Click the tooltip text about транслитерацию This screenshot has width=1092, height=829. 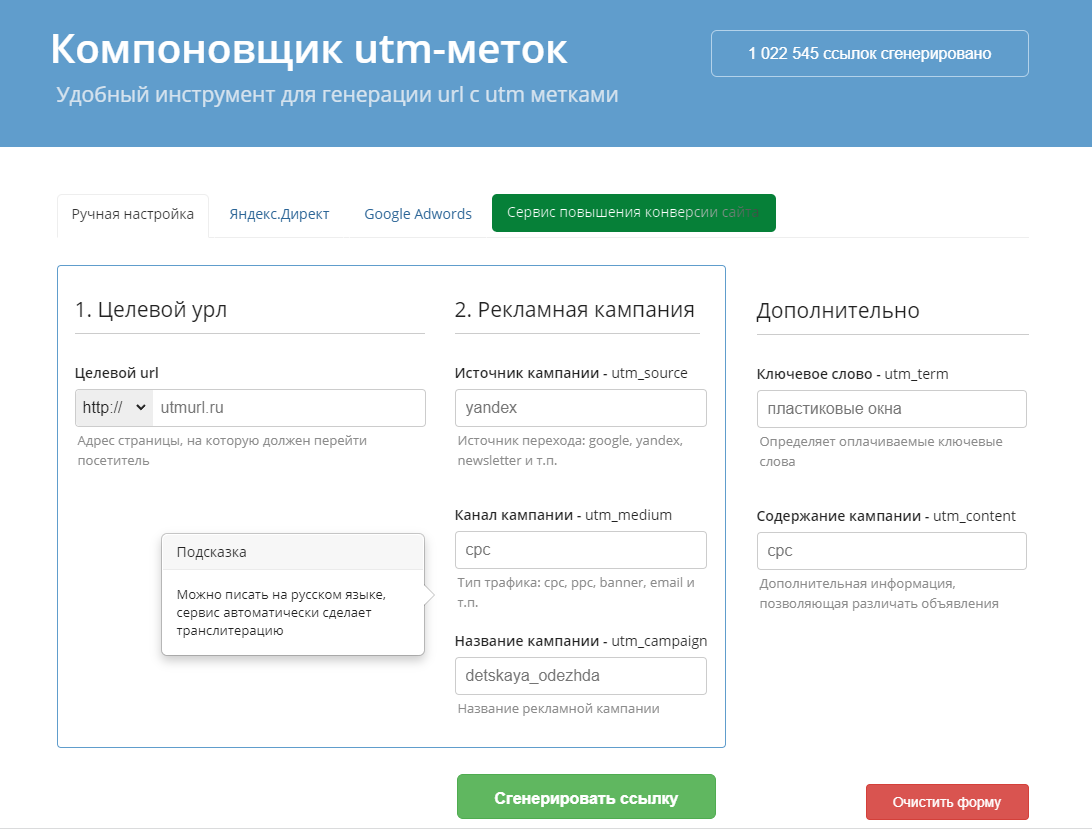point(281,613)
